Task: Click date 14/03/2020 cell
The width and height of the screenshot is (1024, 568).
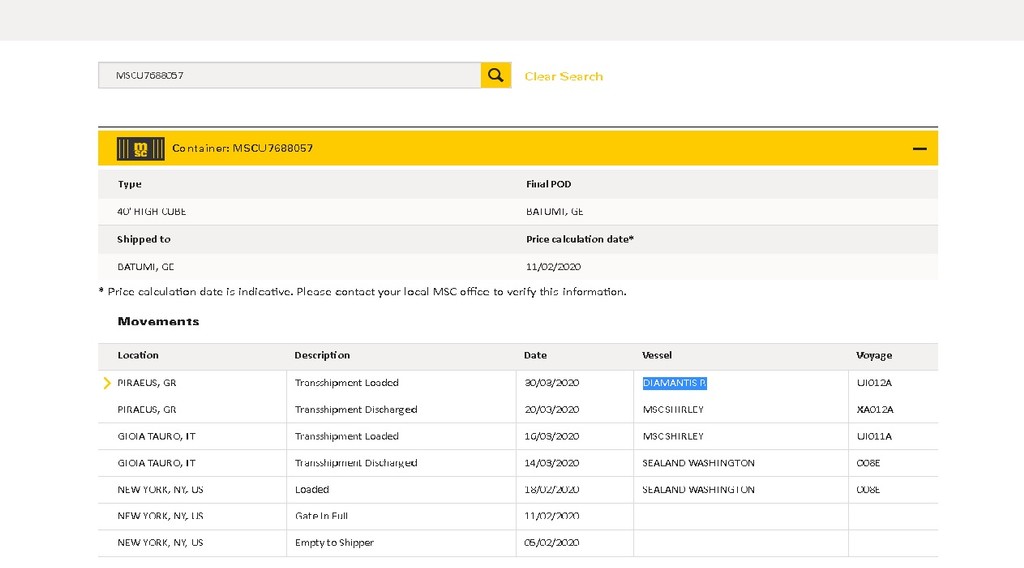Action: [552, 463]
